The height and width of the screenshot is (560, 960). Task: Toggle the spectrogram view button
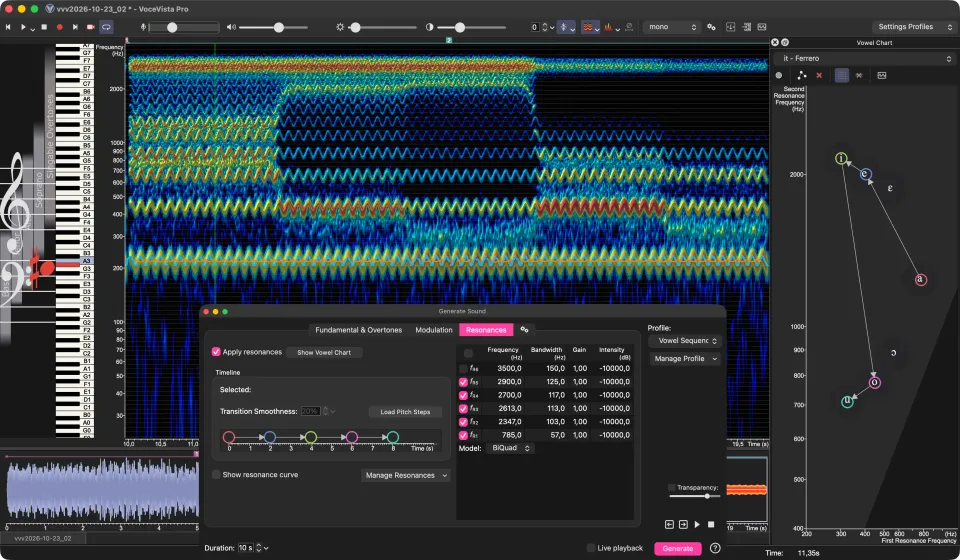[x=588, y=27]
